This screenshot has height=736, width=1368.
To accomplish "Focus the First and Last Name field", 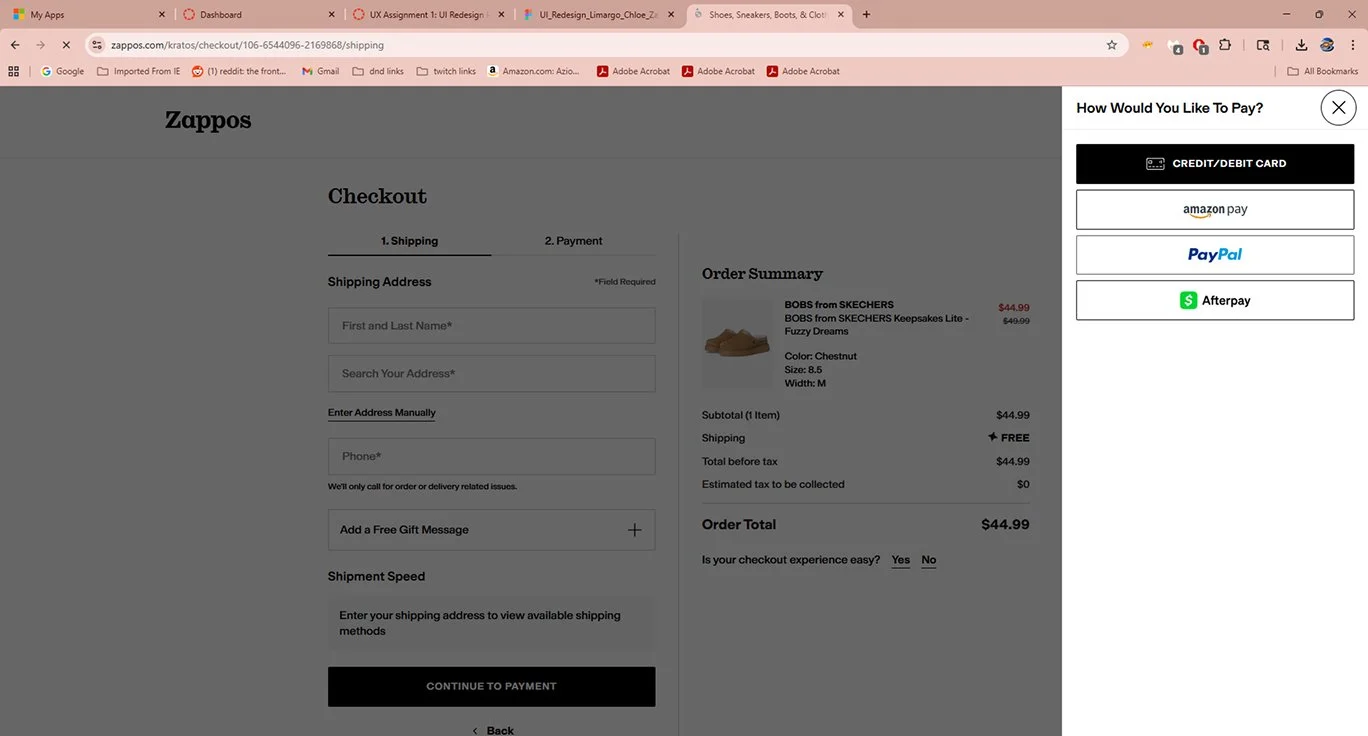I will click(491, 326).
